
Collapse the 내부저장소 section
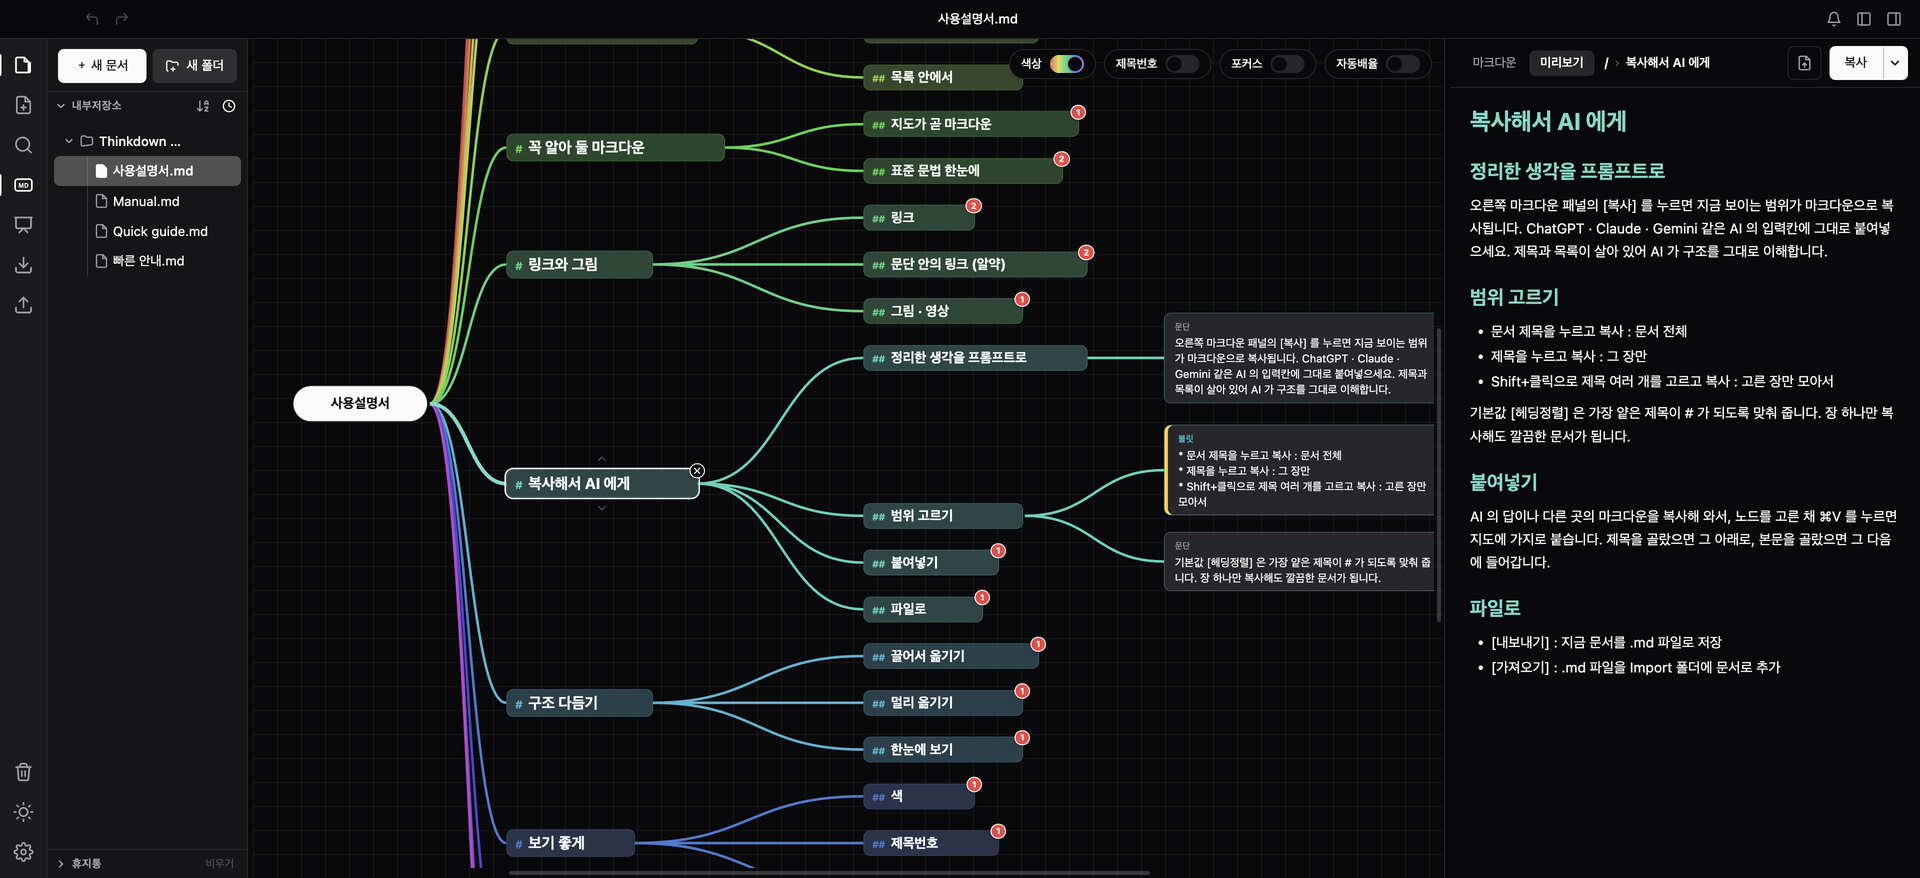61,106
